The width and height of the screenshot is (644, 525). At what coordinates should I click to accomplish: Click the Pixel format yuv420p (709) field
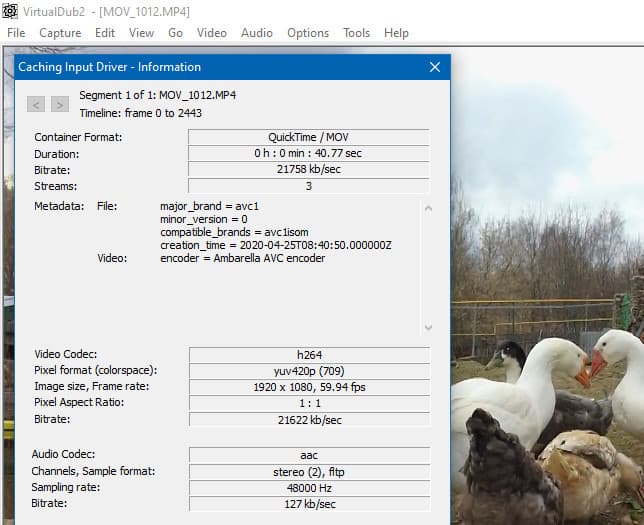coord(310,371)
